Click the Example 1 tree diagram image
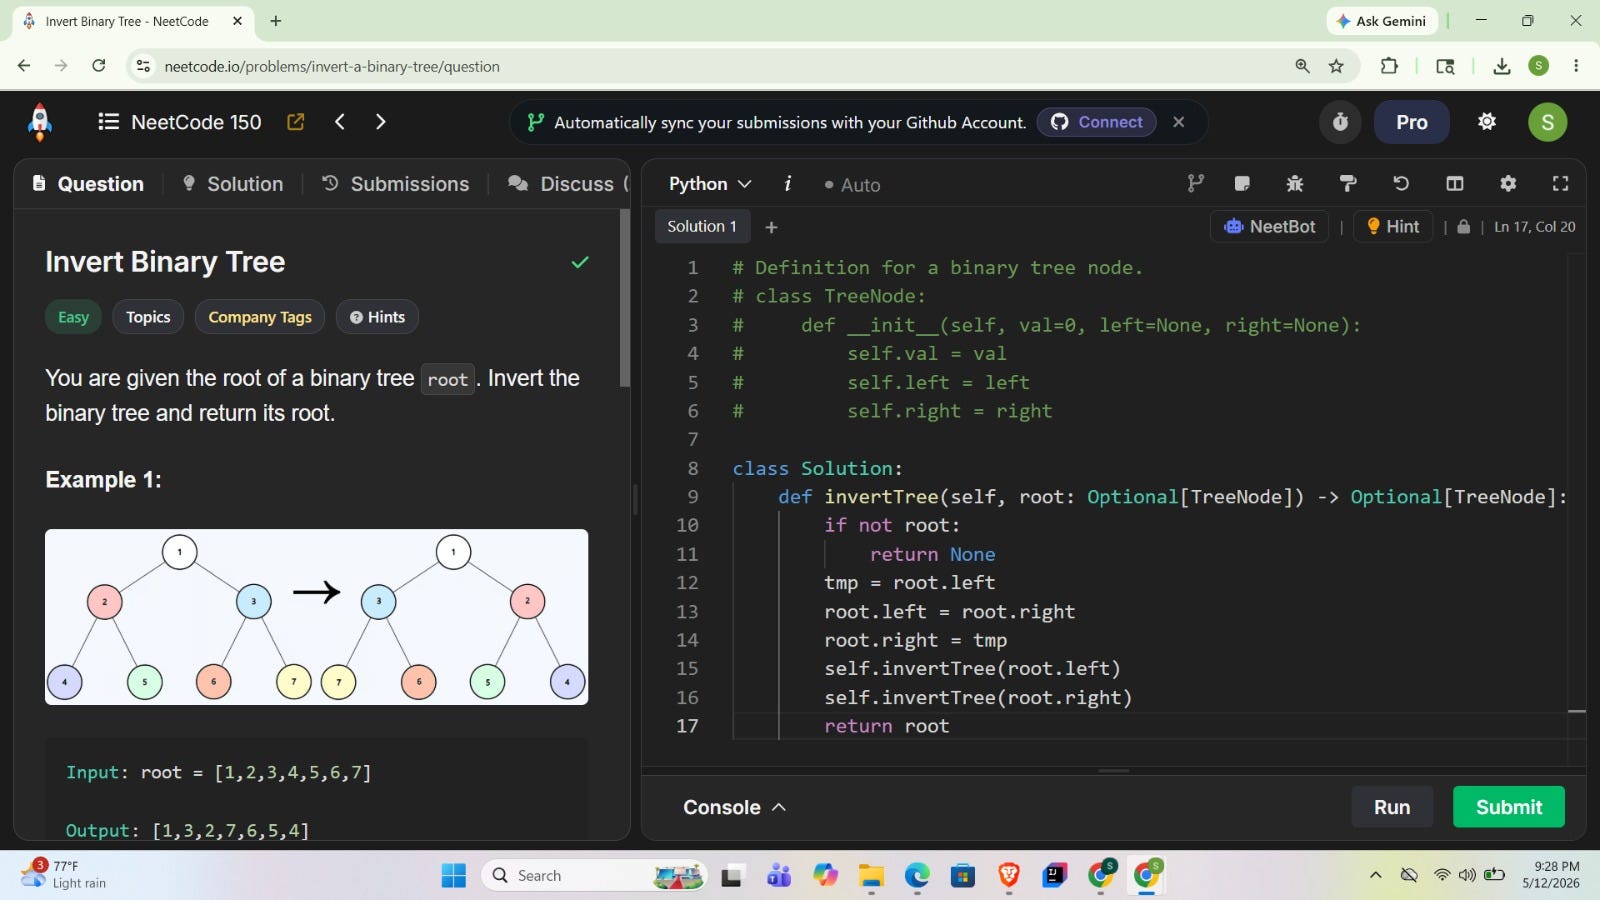 pyautogui.click(x=316, y=617)
